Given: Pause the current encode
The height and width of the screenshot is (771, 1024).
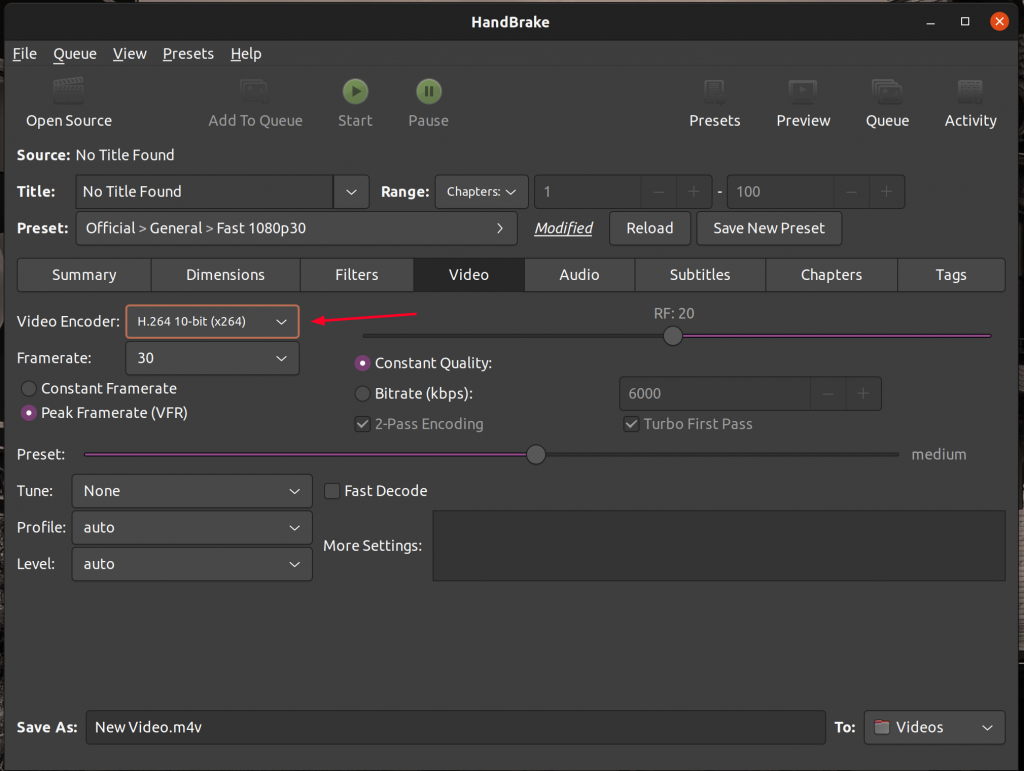Looking at the screenshot, I should click(428, 100).
